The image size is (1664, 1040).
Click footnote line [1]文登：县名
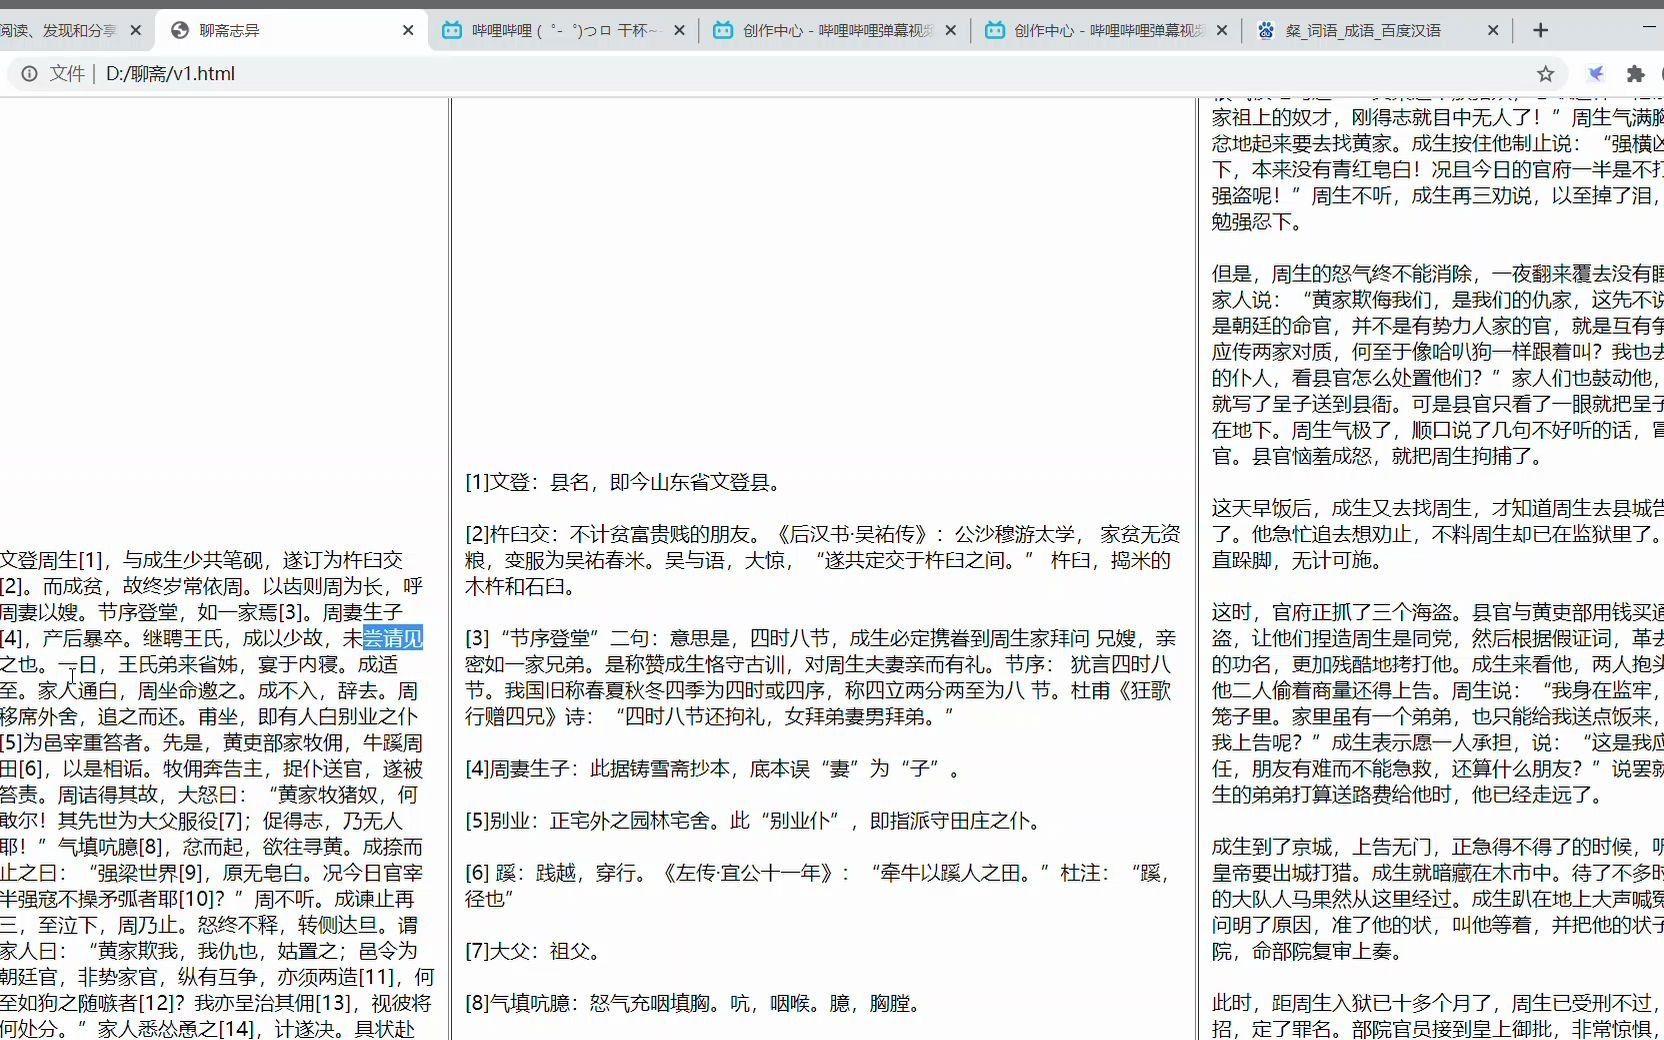(x=623, y=482)
